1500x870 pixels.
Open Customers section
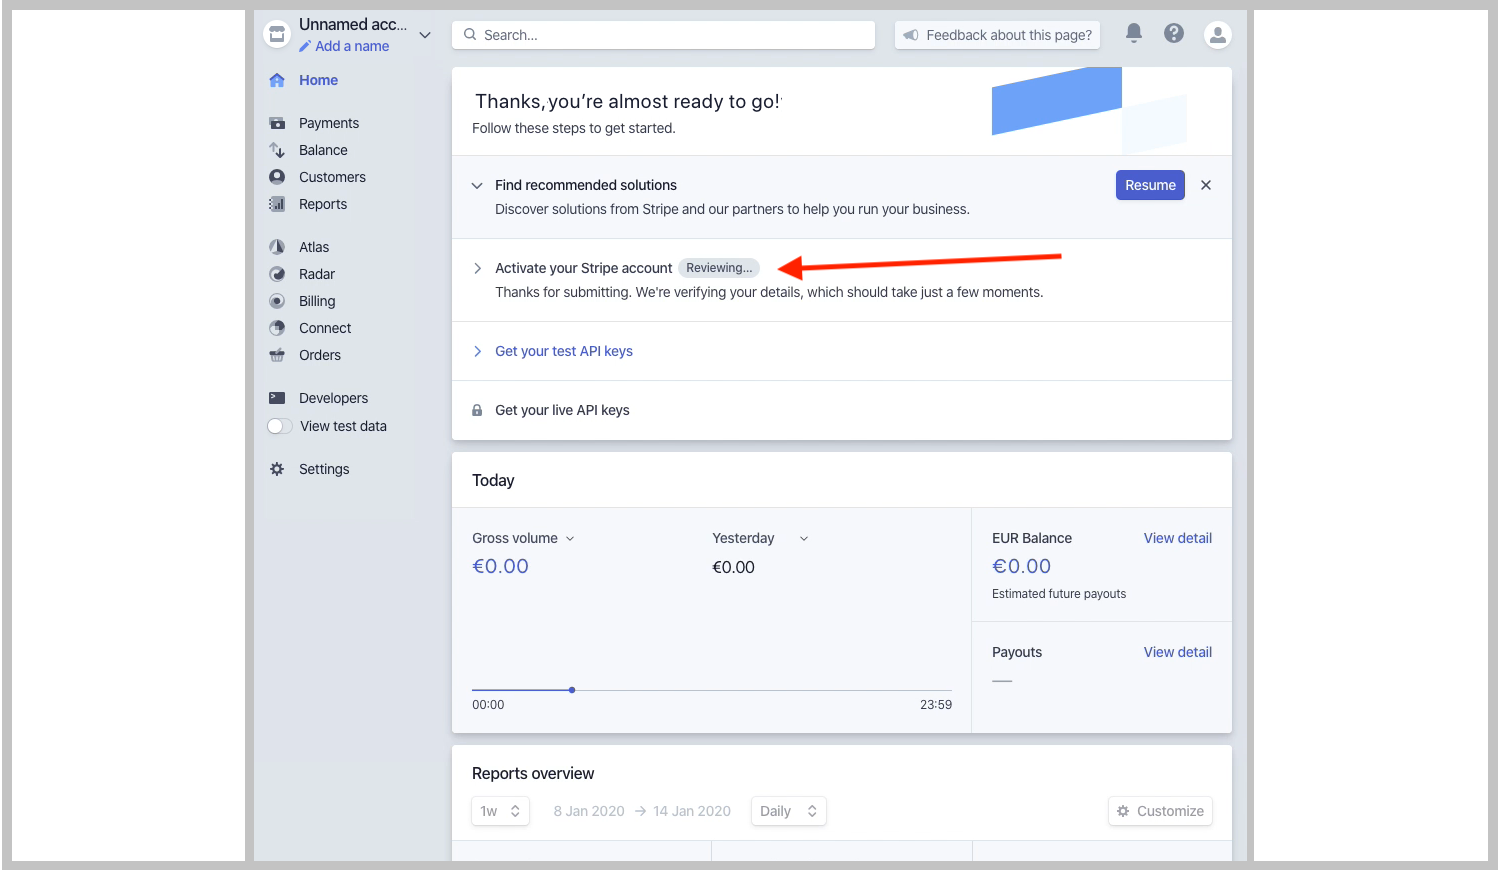point(332,177)
